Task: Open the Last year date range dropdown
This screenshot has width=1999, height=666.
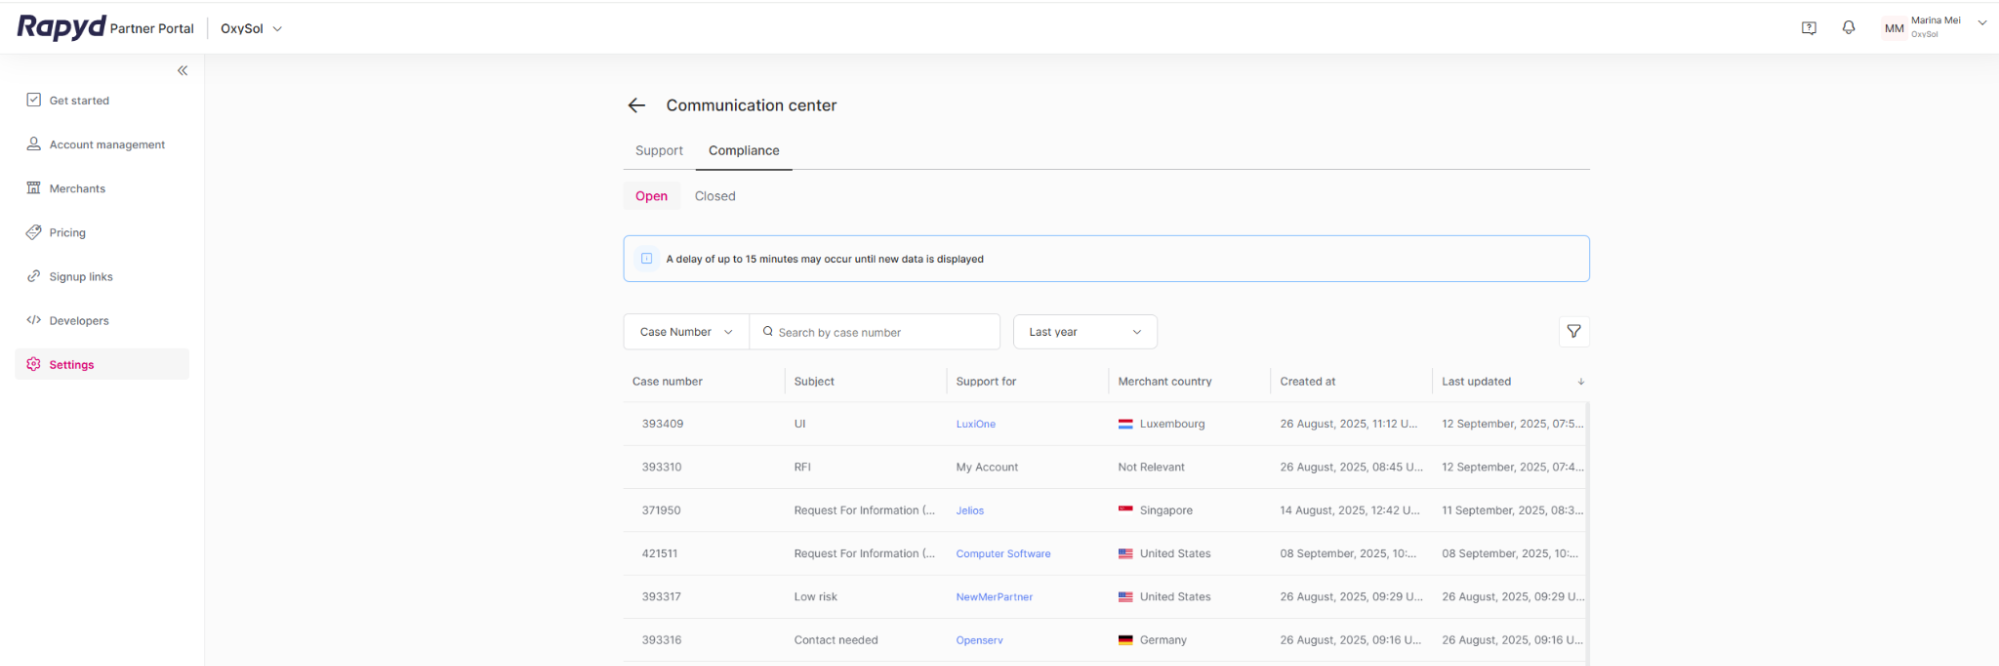Action: (x=1084, y=332)
